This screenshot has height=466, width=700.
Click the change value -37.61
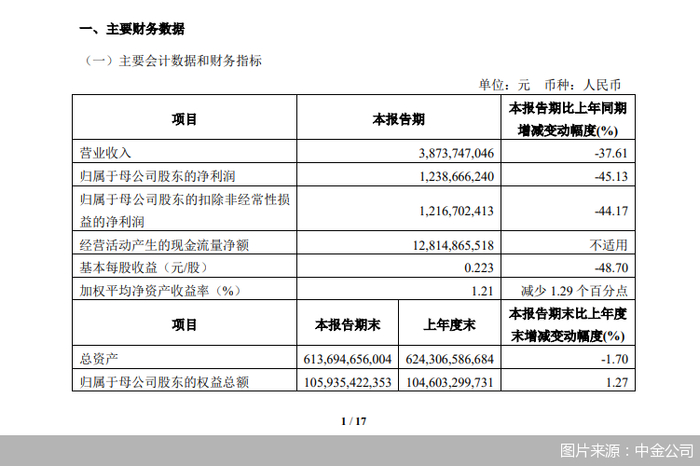pos(611,153)
